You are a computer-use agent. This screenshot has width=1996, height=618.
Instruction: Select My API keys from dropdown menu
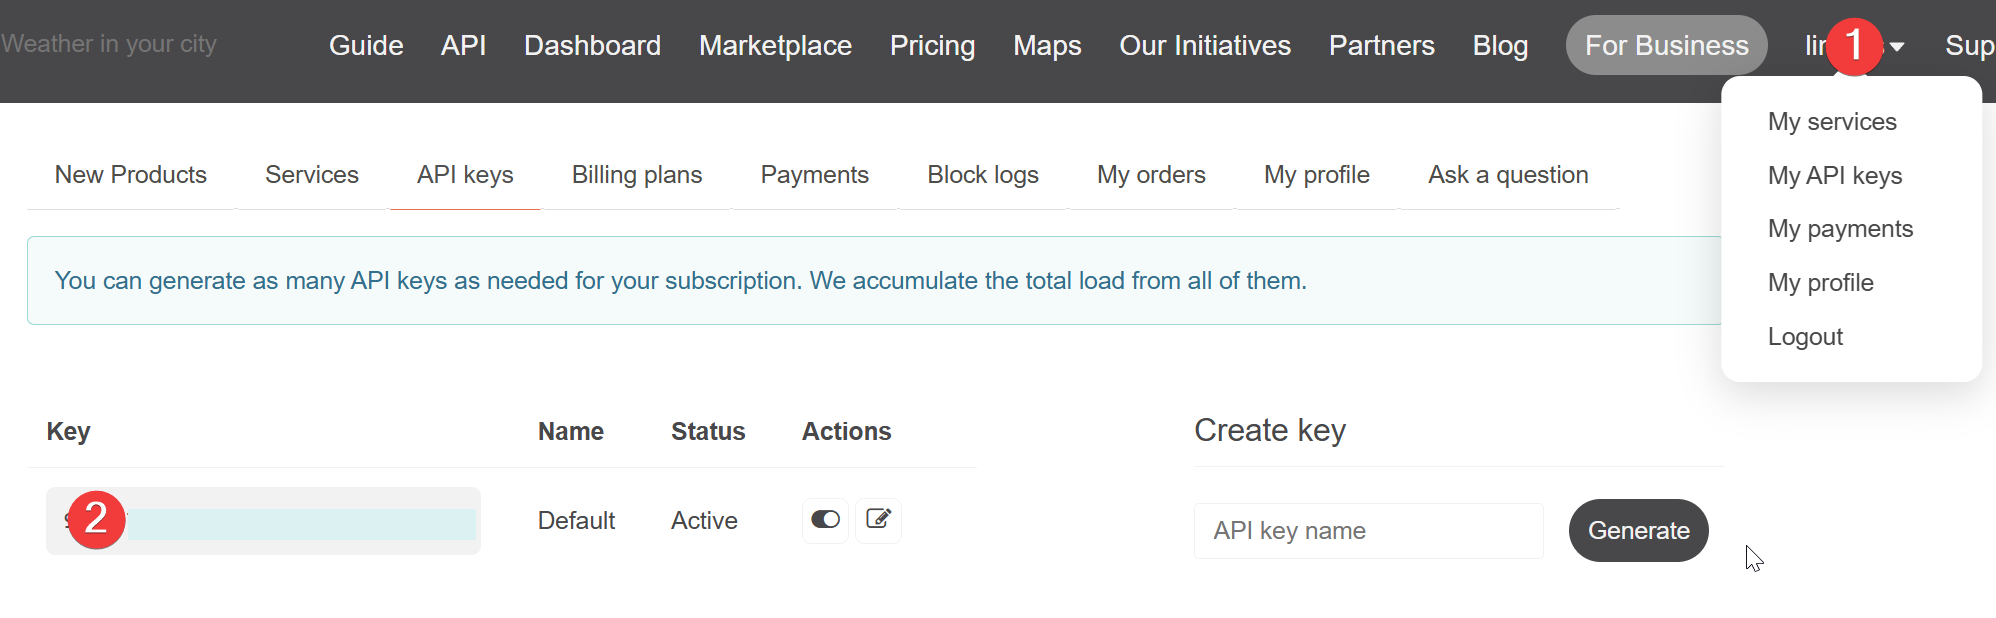1835,176
